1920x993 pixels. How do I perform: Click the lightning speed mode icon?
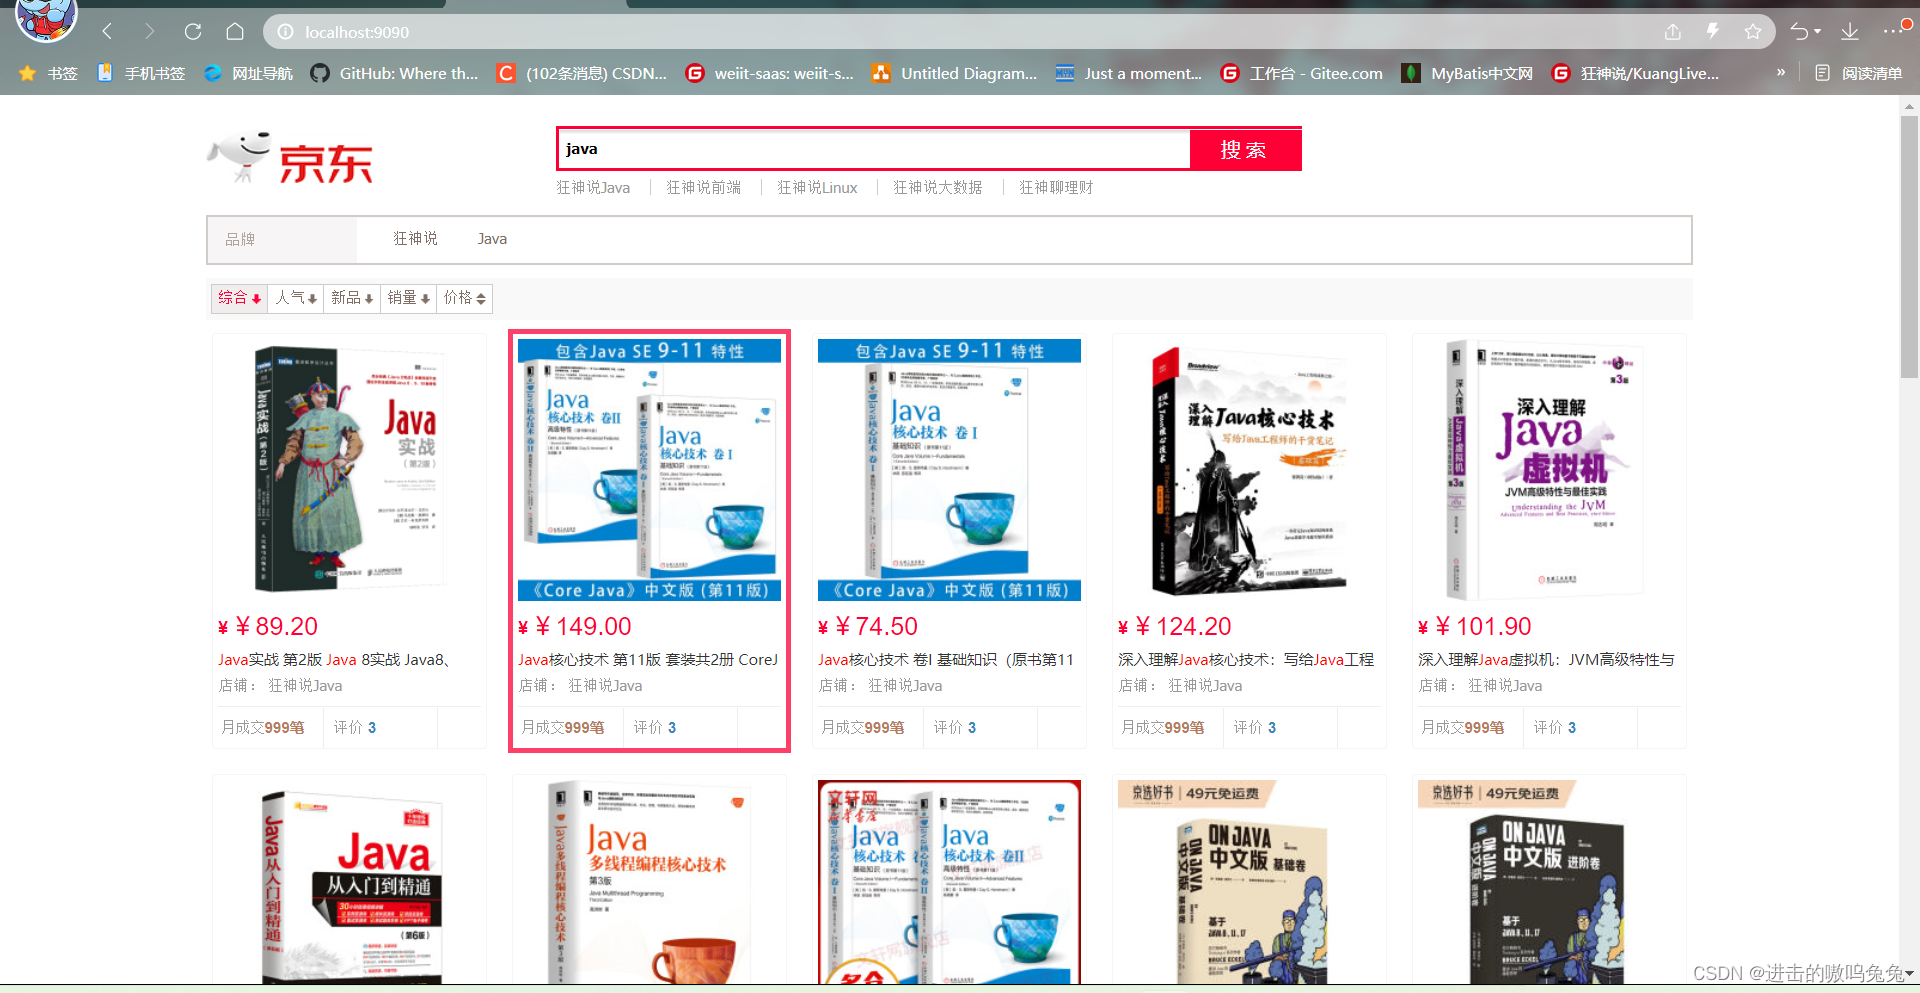(1713, 32)
